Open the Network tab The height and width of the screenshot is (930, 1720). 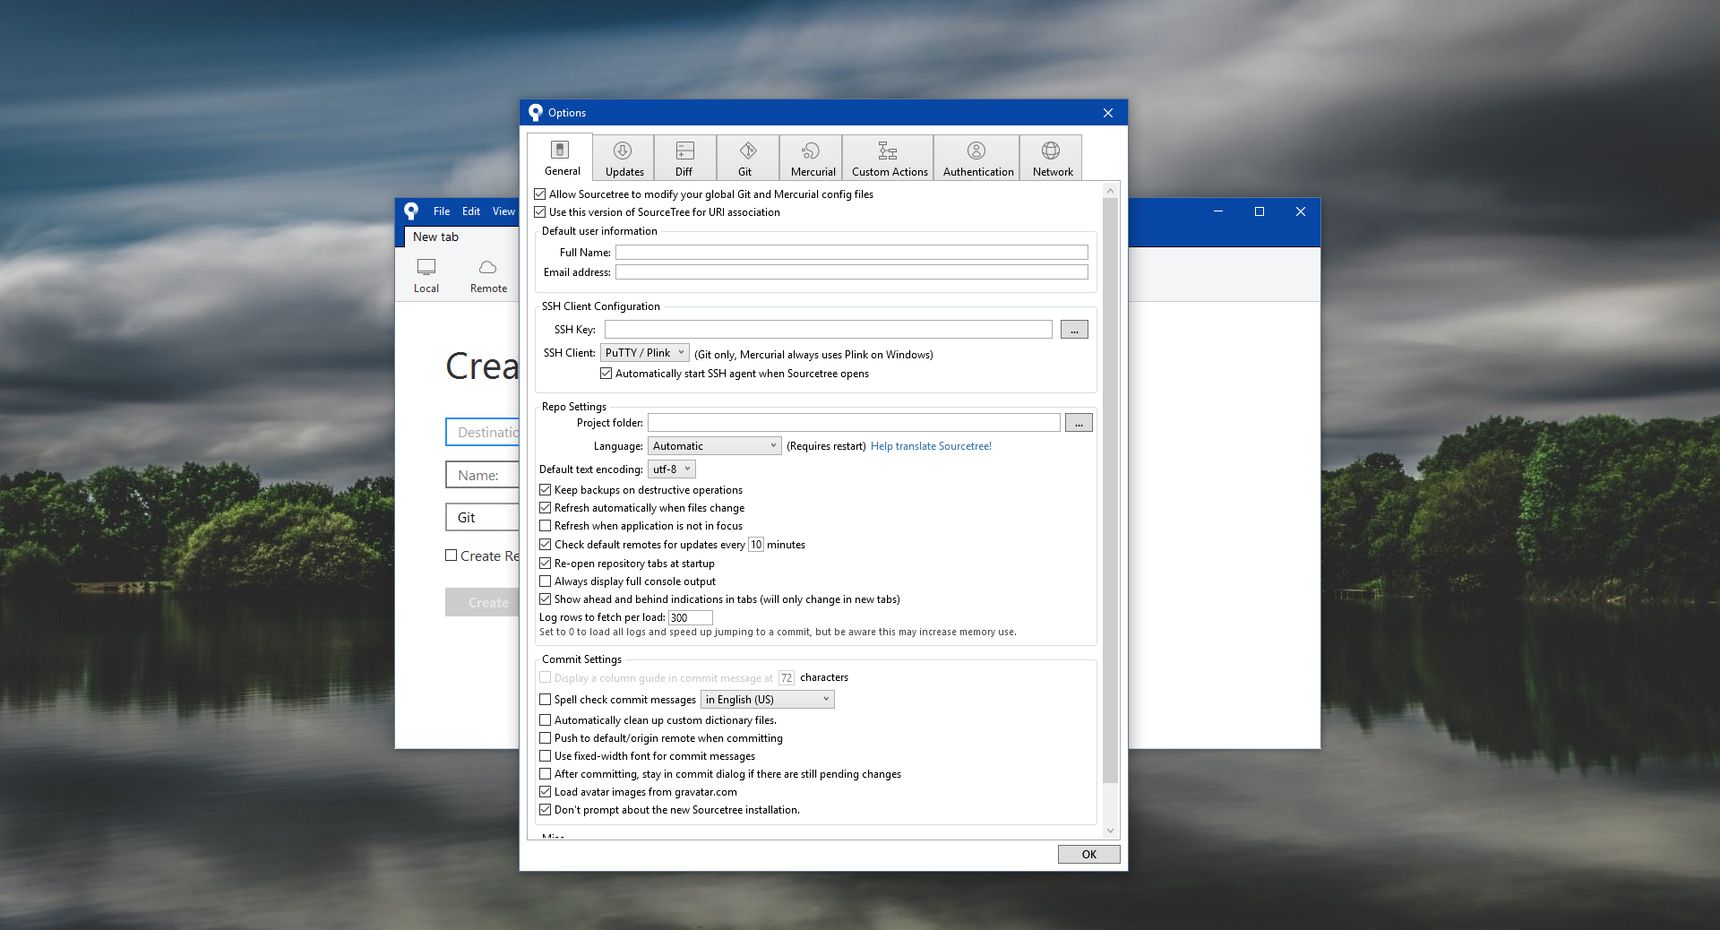(x=1051, y=158)
